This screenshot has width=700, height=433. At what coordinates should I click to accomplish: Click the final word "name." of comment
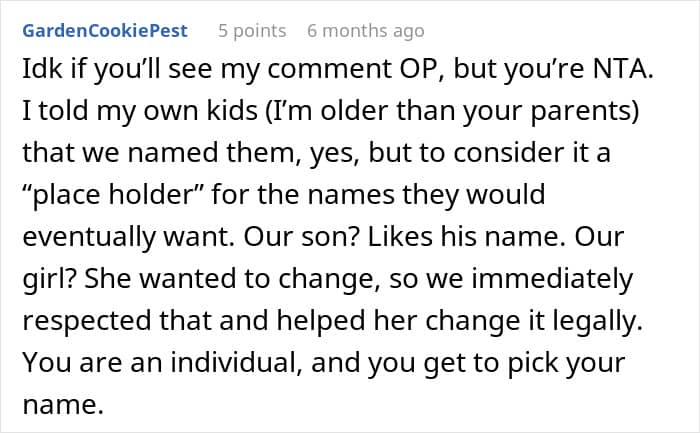click(x=63, y=405)
